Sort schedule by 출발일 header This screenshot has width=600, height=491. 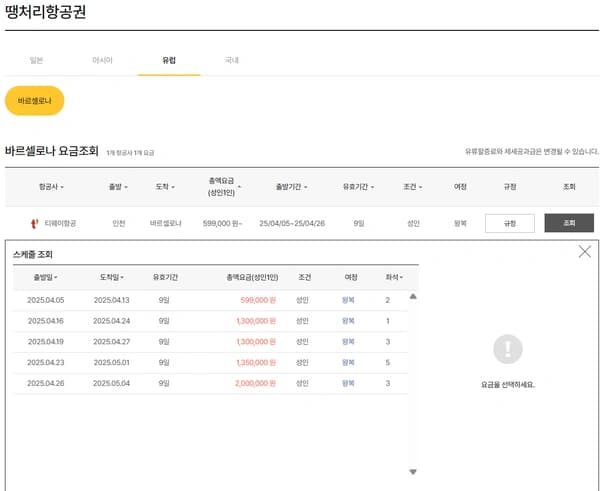(x=45, y=277)
